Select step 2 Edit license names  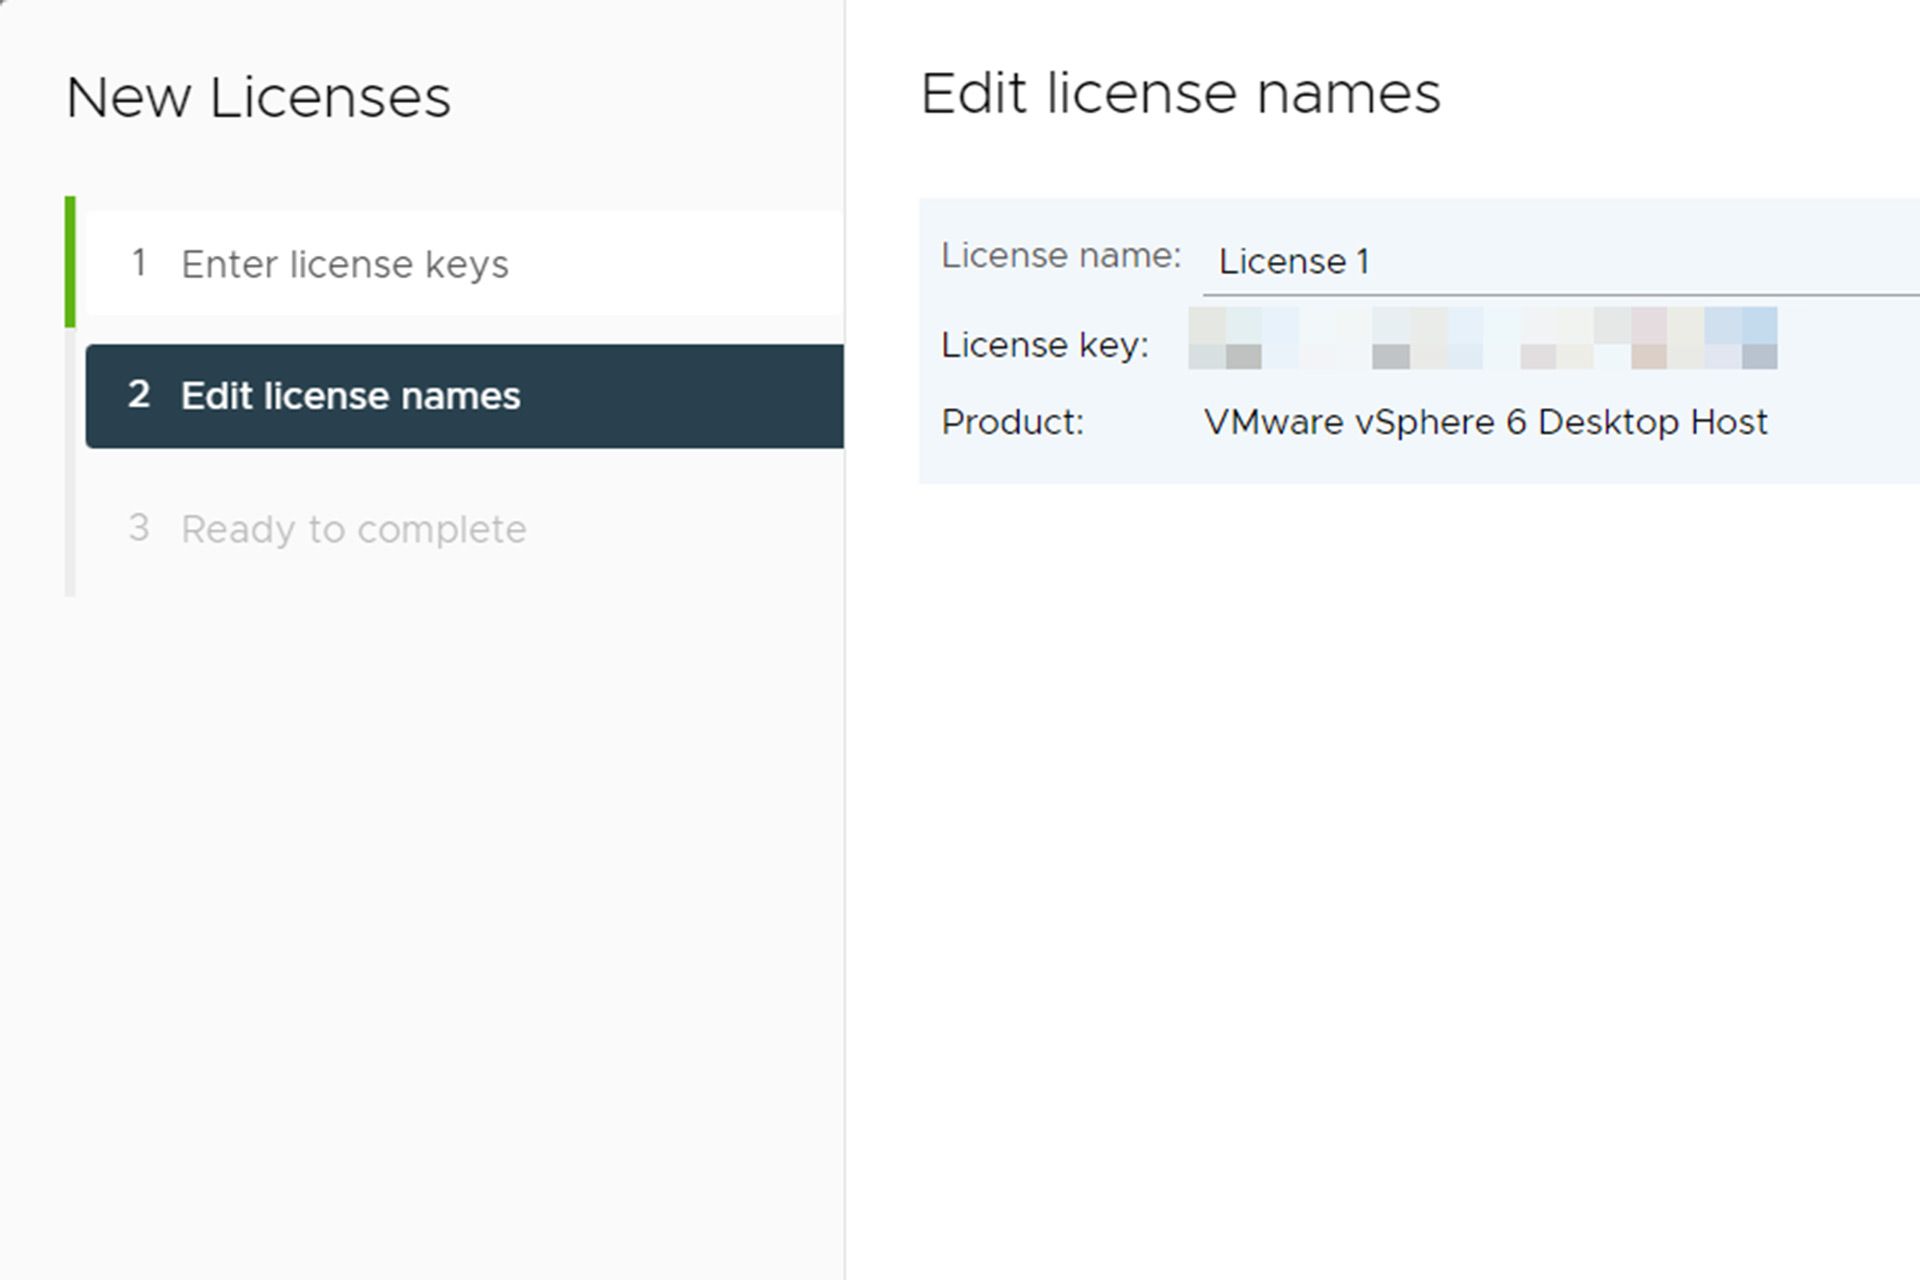pyautogui.click(x=465, y=396)
